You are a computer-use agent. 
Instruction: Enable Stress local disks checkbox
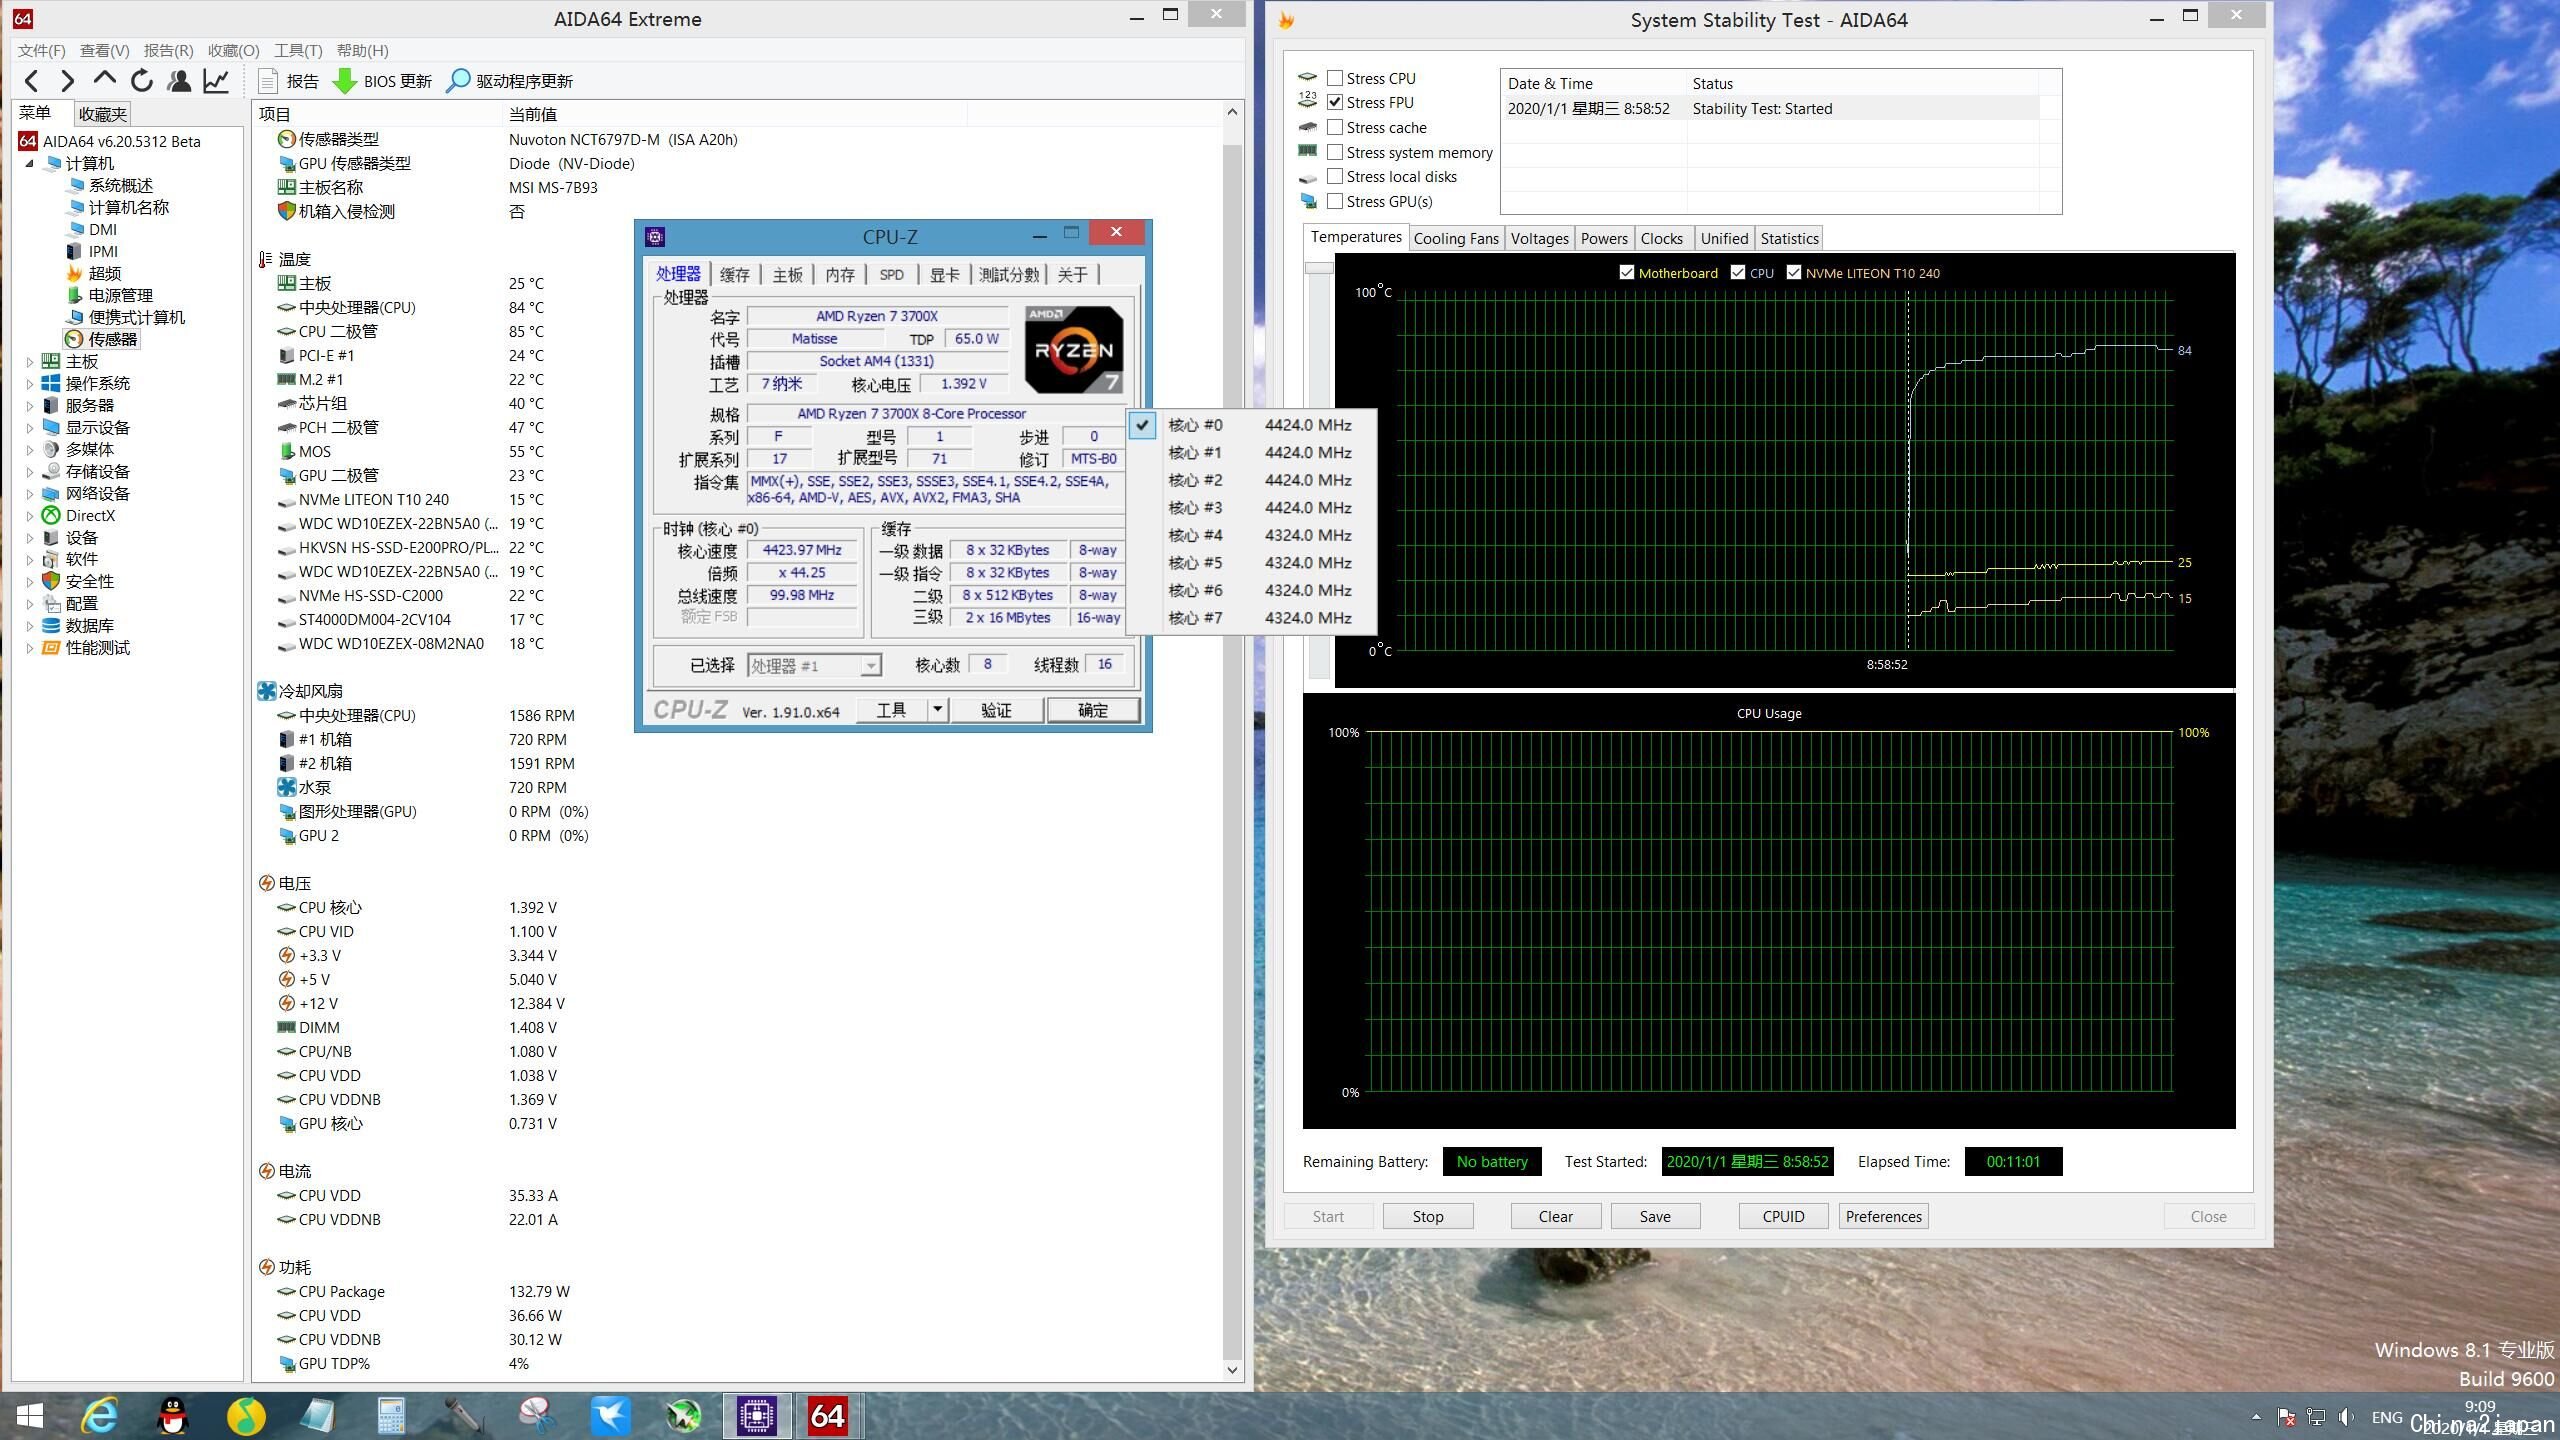coord(1335,176)
